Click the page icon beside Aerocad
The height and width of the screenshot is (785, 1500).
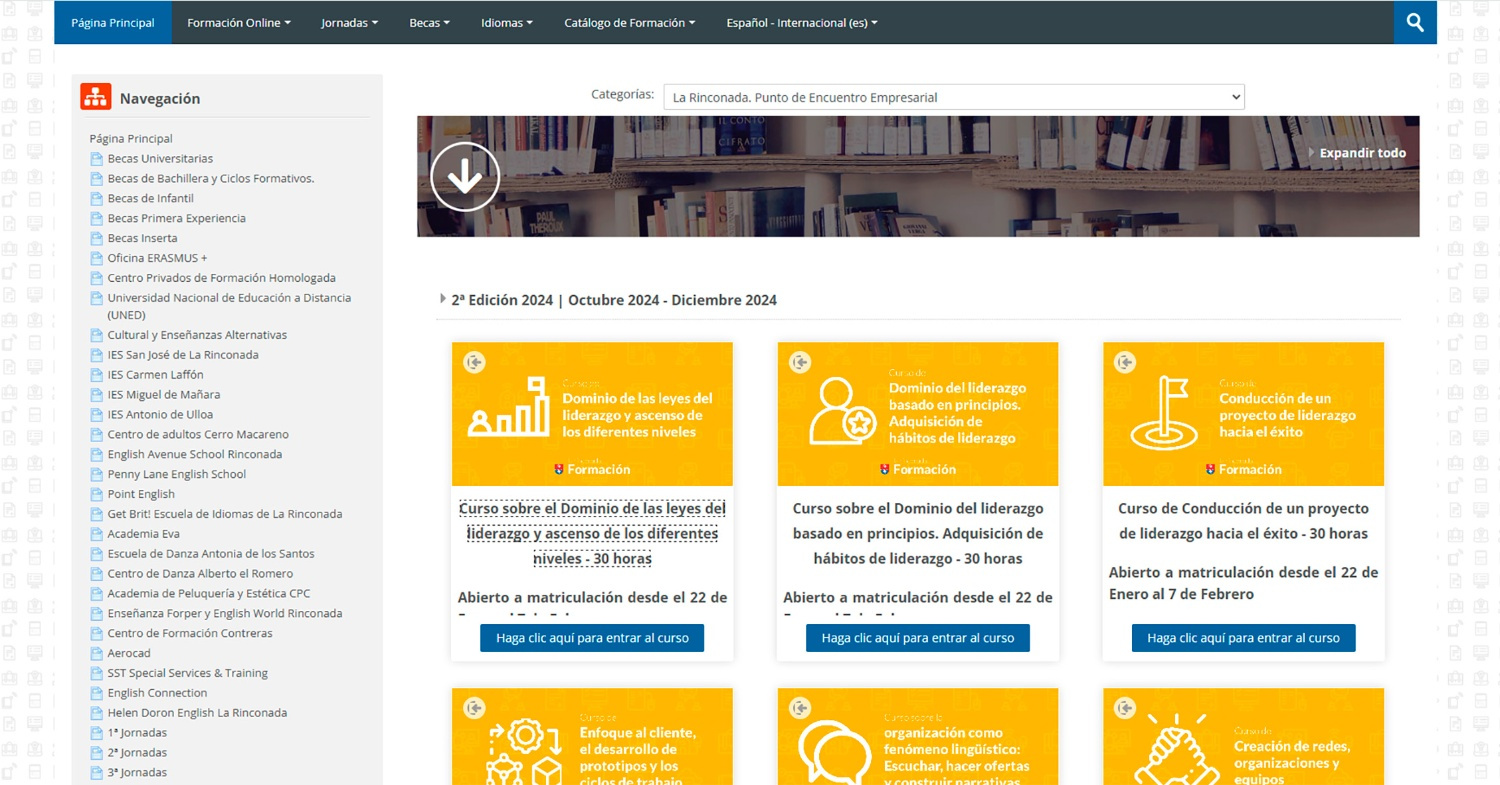coord(97,654)
